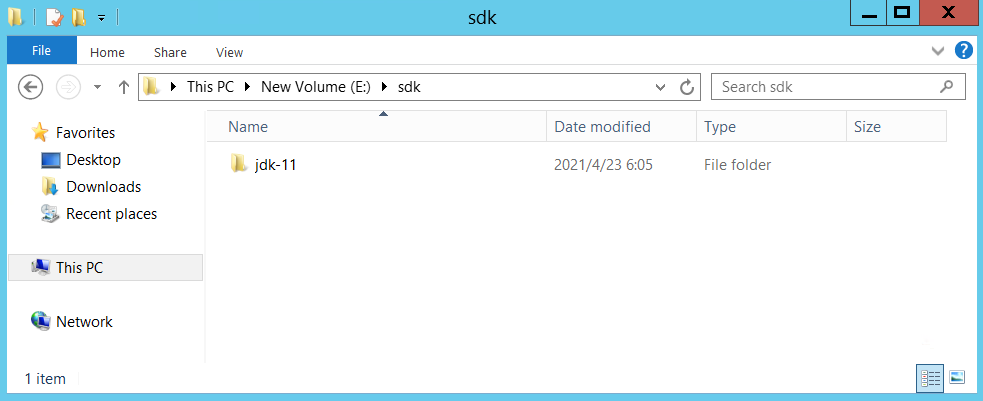Screen dimensions: 983x401
Task: Select This PC in navigation pane
Action: [x=79, y=268]
